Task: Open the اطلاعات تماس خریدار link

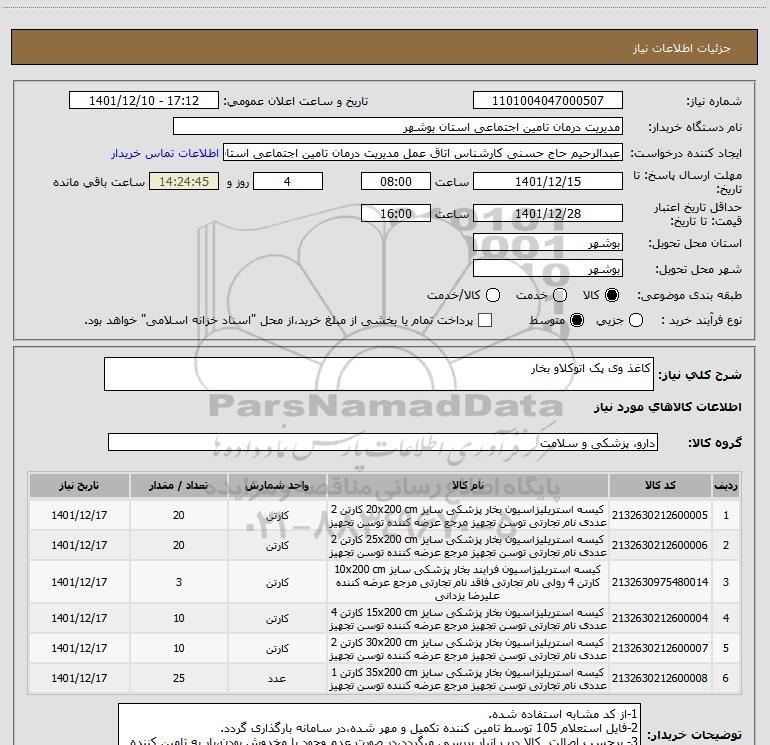Action: 165,153
